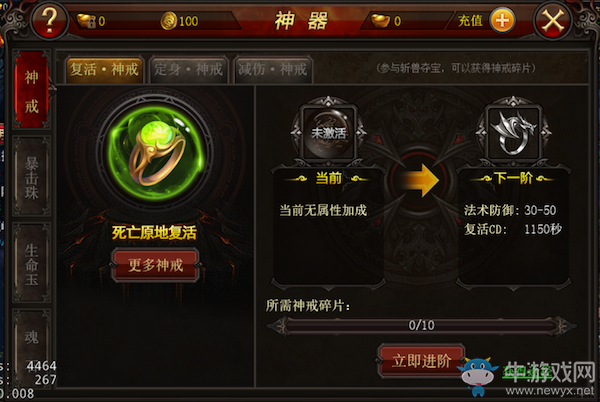This screenshot has height=402, width=600.
Task: Switch to the 定身·神戒 tab
Action: [x=189, y=69]
